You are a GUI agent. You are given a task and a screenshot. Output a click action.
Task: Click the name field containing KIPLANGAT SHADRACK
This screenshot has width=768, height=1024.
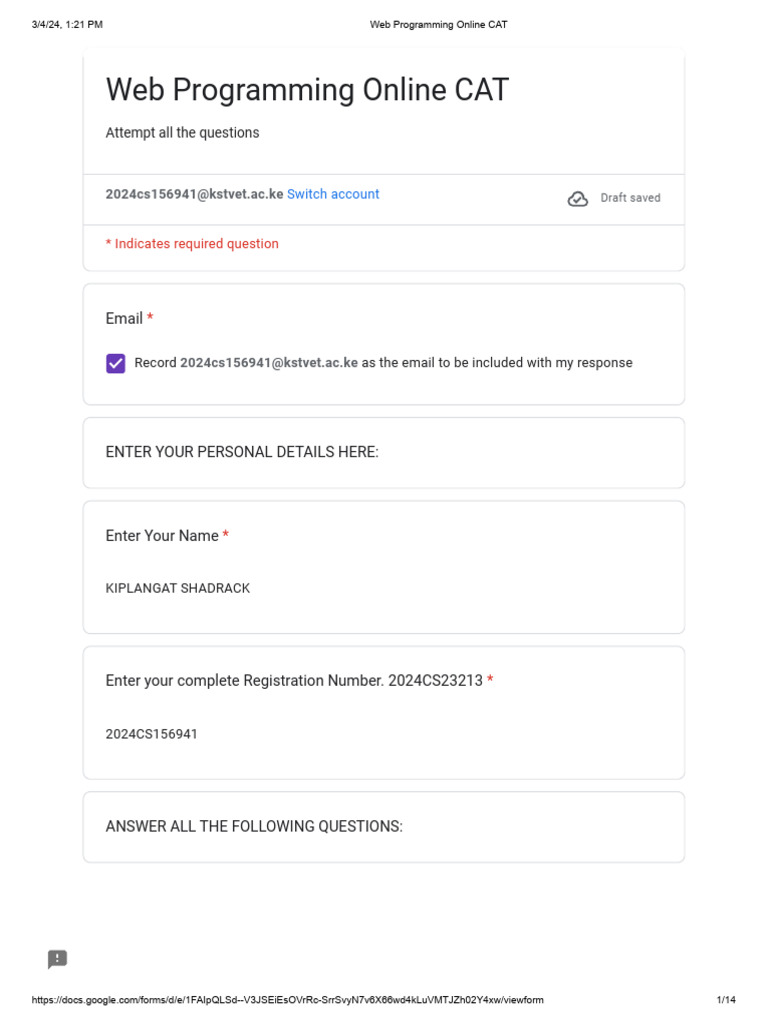178,588
